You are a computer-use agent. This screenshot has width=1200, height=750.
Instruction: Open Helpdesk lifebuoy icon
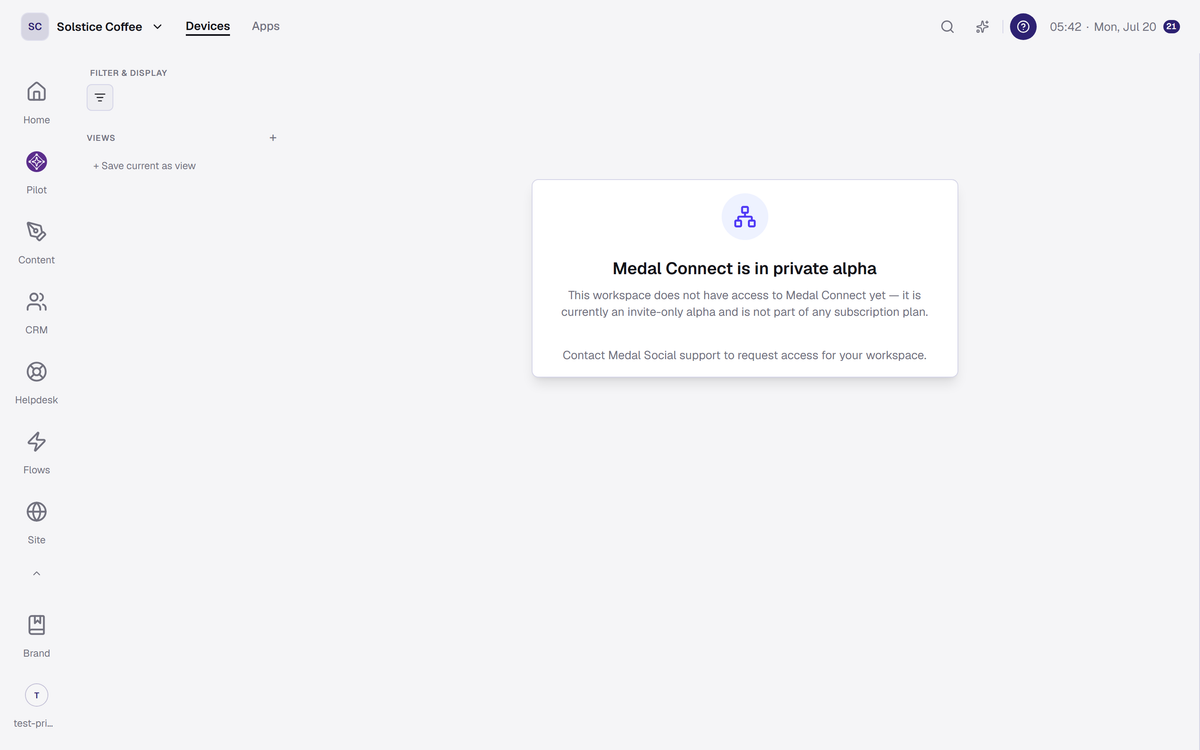36,372
